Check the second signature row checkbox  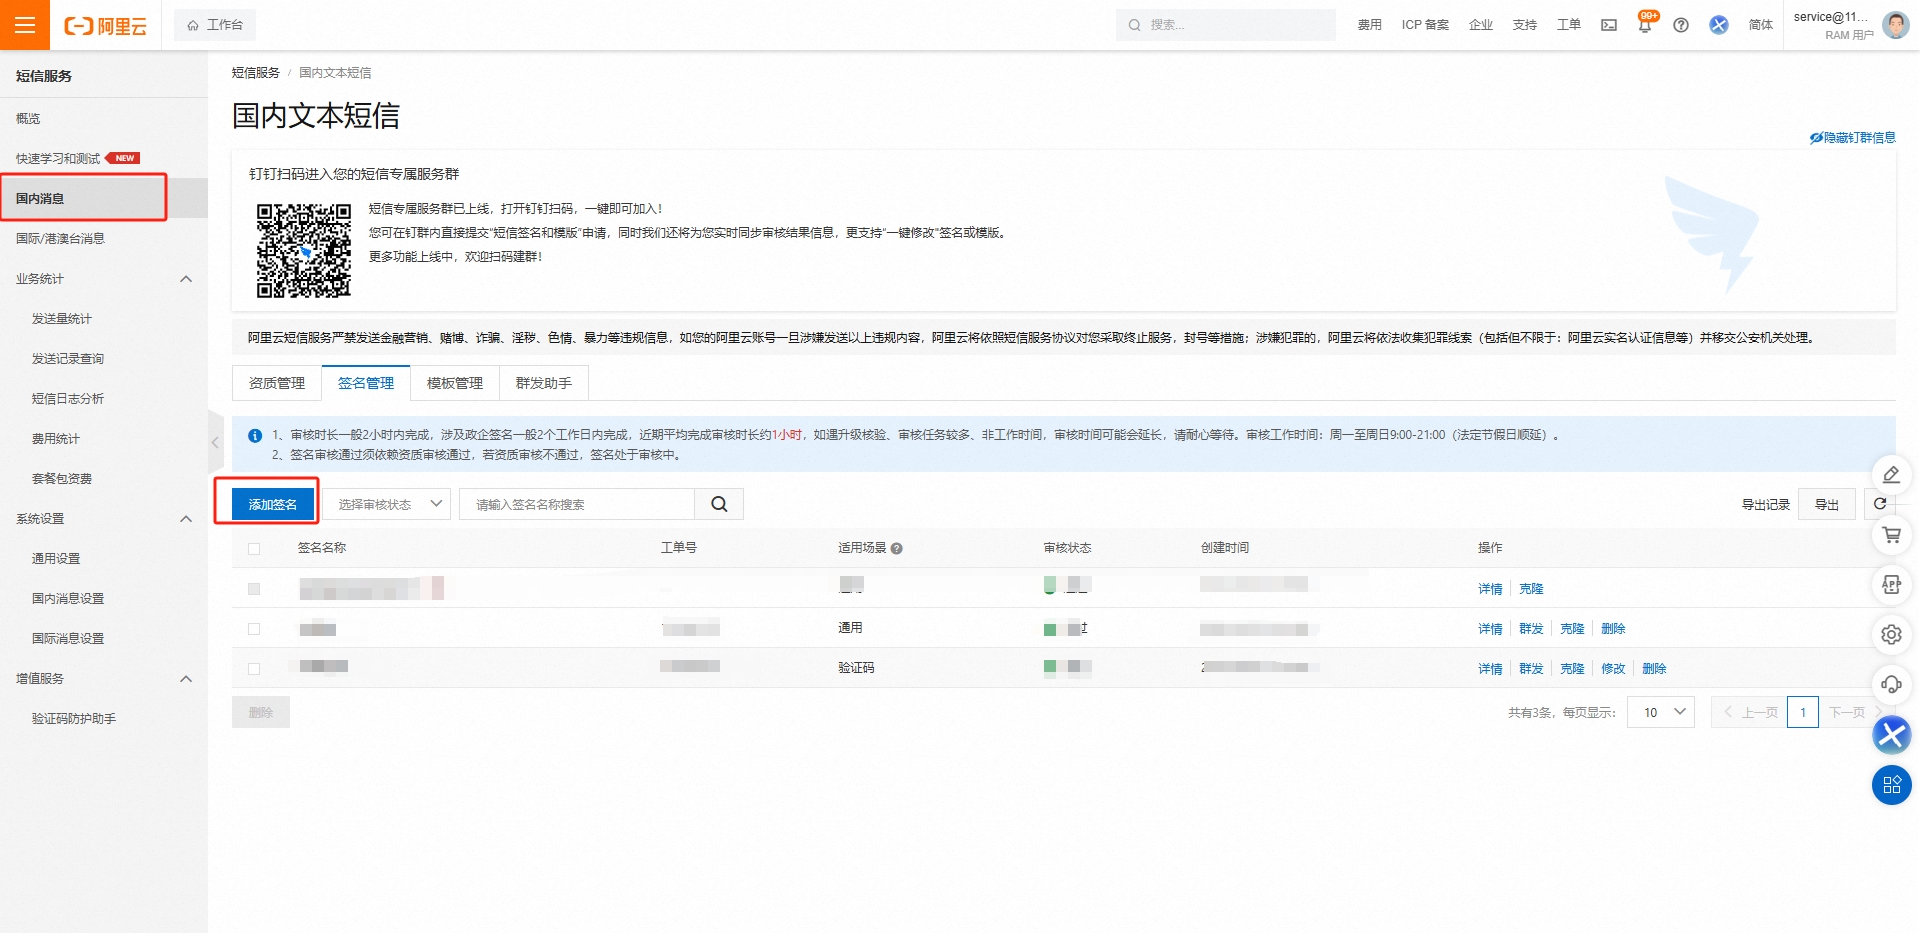point(254,629)
